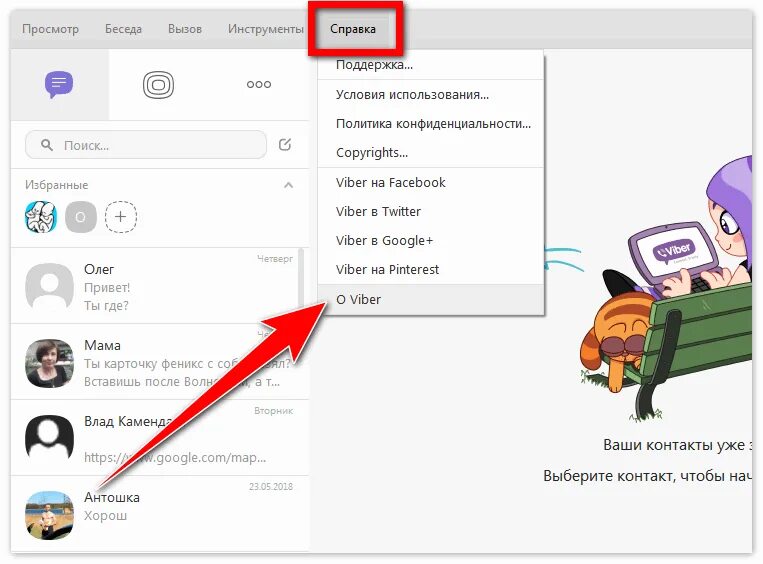
Task: Open the twins favorite avatar
Action: pos(41,217)
